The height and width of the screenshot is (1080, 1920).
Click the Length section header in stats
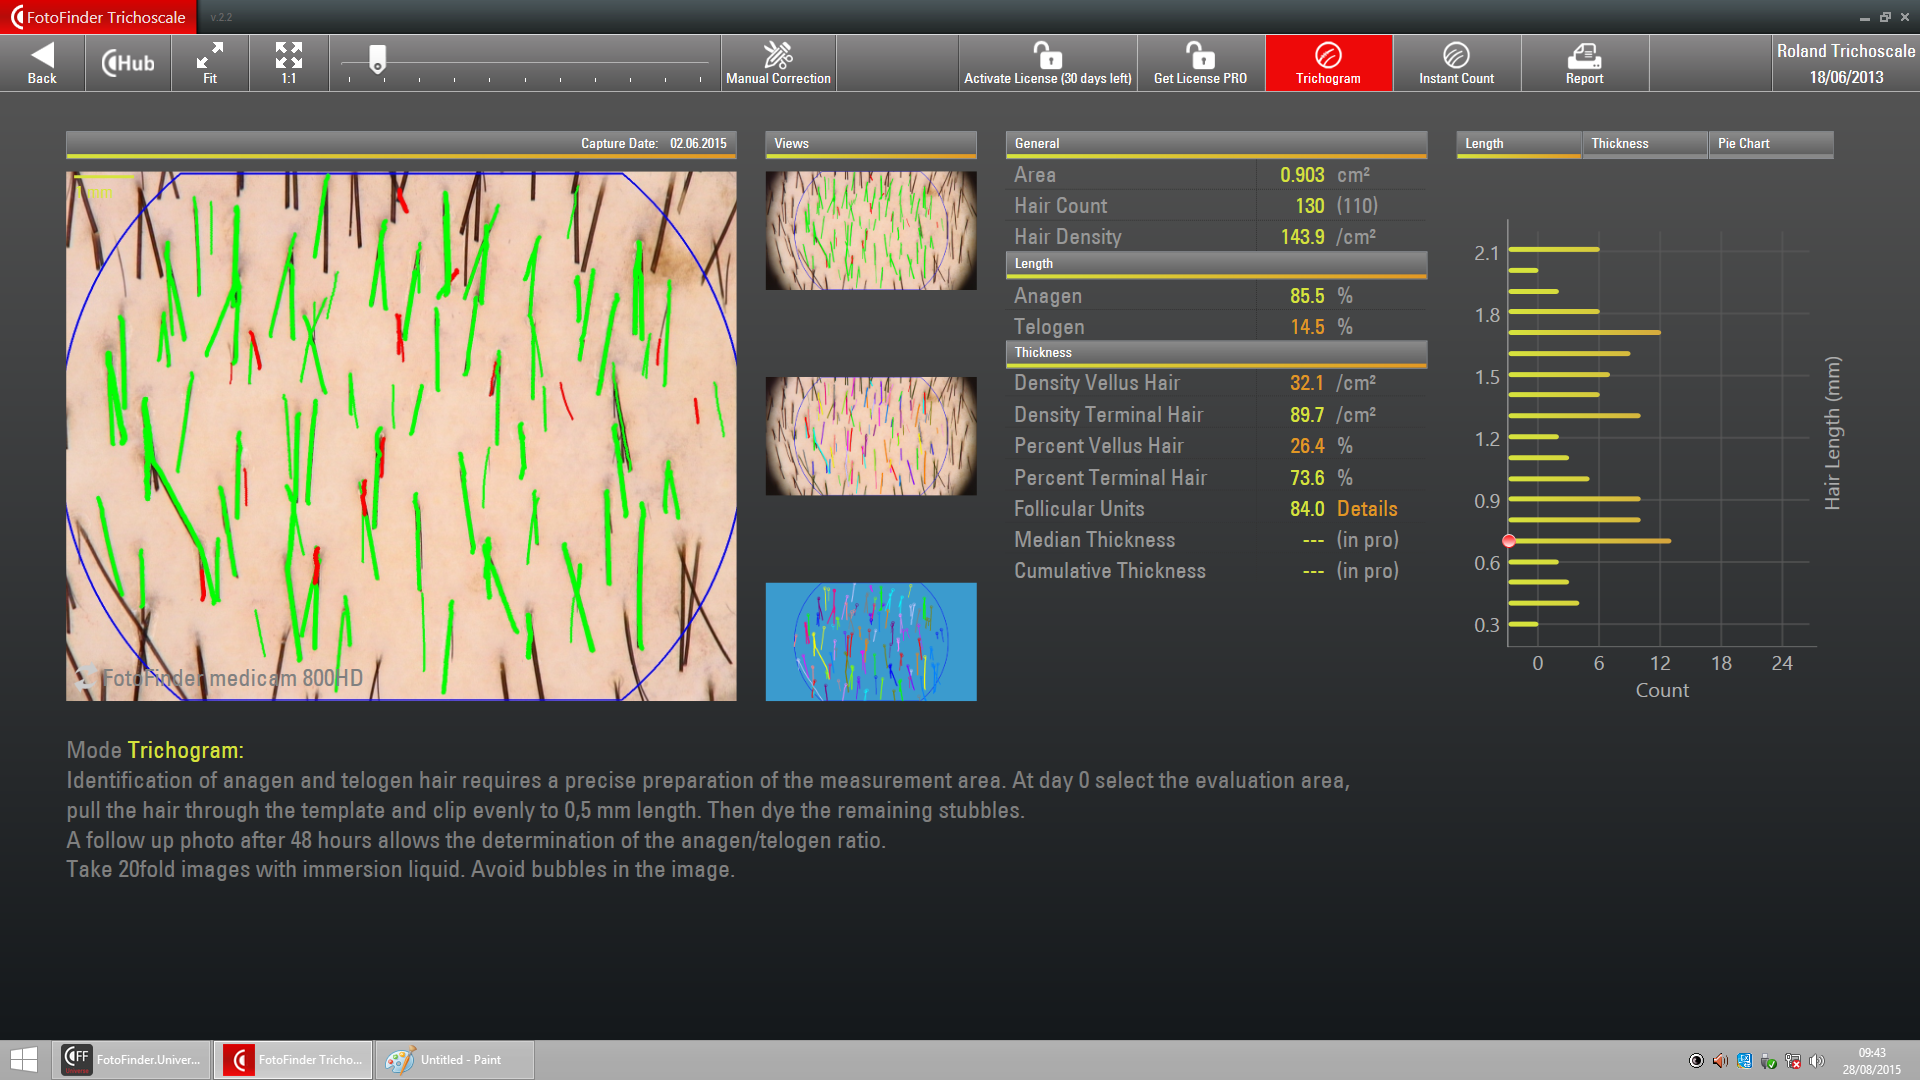pyautogui.click(x=1216, y=264)
